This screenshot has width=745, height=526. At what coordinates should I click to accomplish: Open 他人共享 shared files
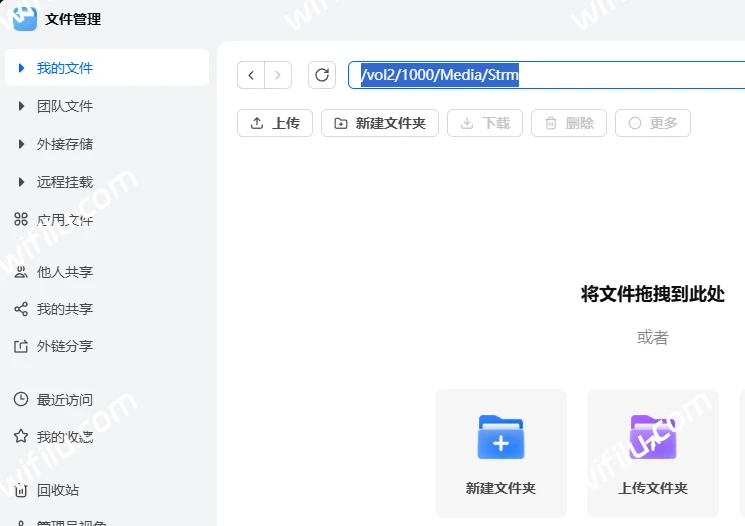coord(64,272)
